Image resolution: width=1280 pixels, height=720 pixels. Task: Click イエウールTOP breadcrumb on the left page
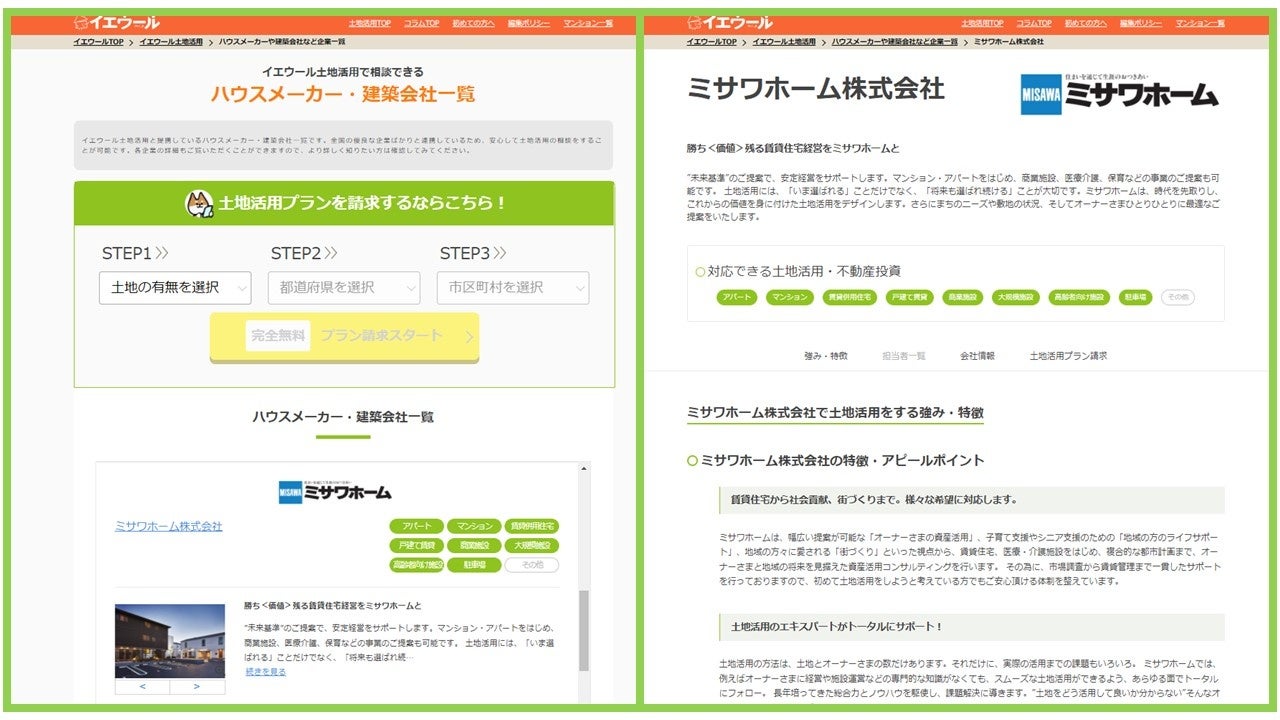(98, 42)
